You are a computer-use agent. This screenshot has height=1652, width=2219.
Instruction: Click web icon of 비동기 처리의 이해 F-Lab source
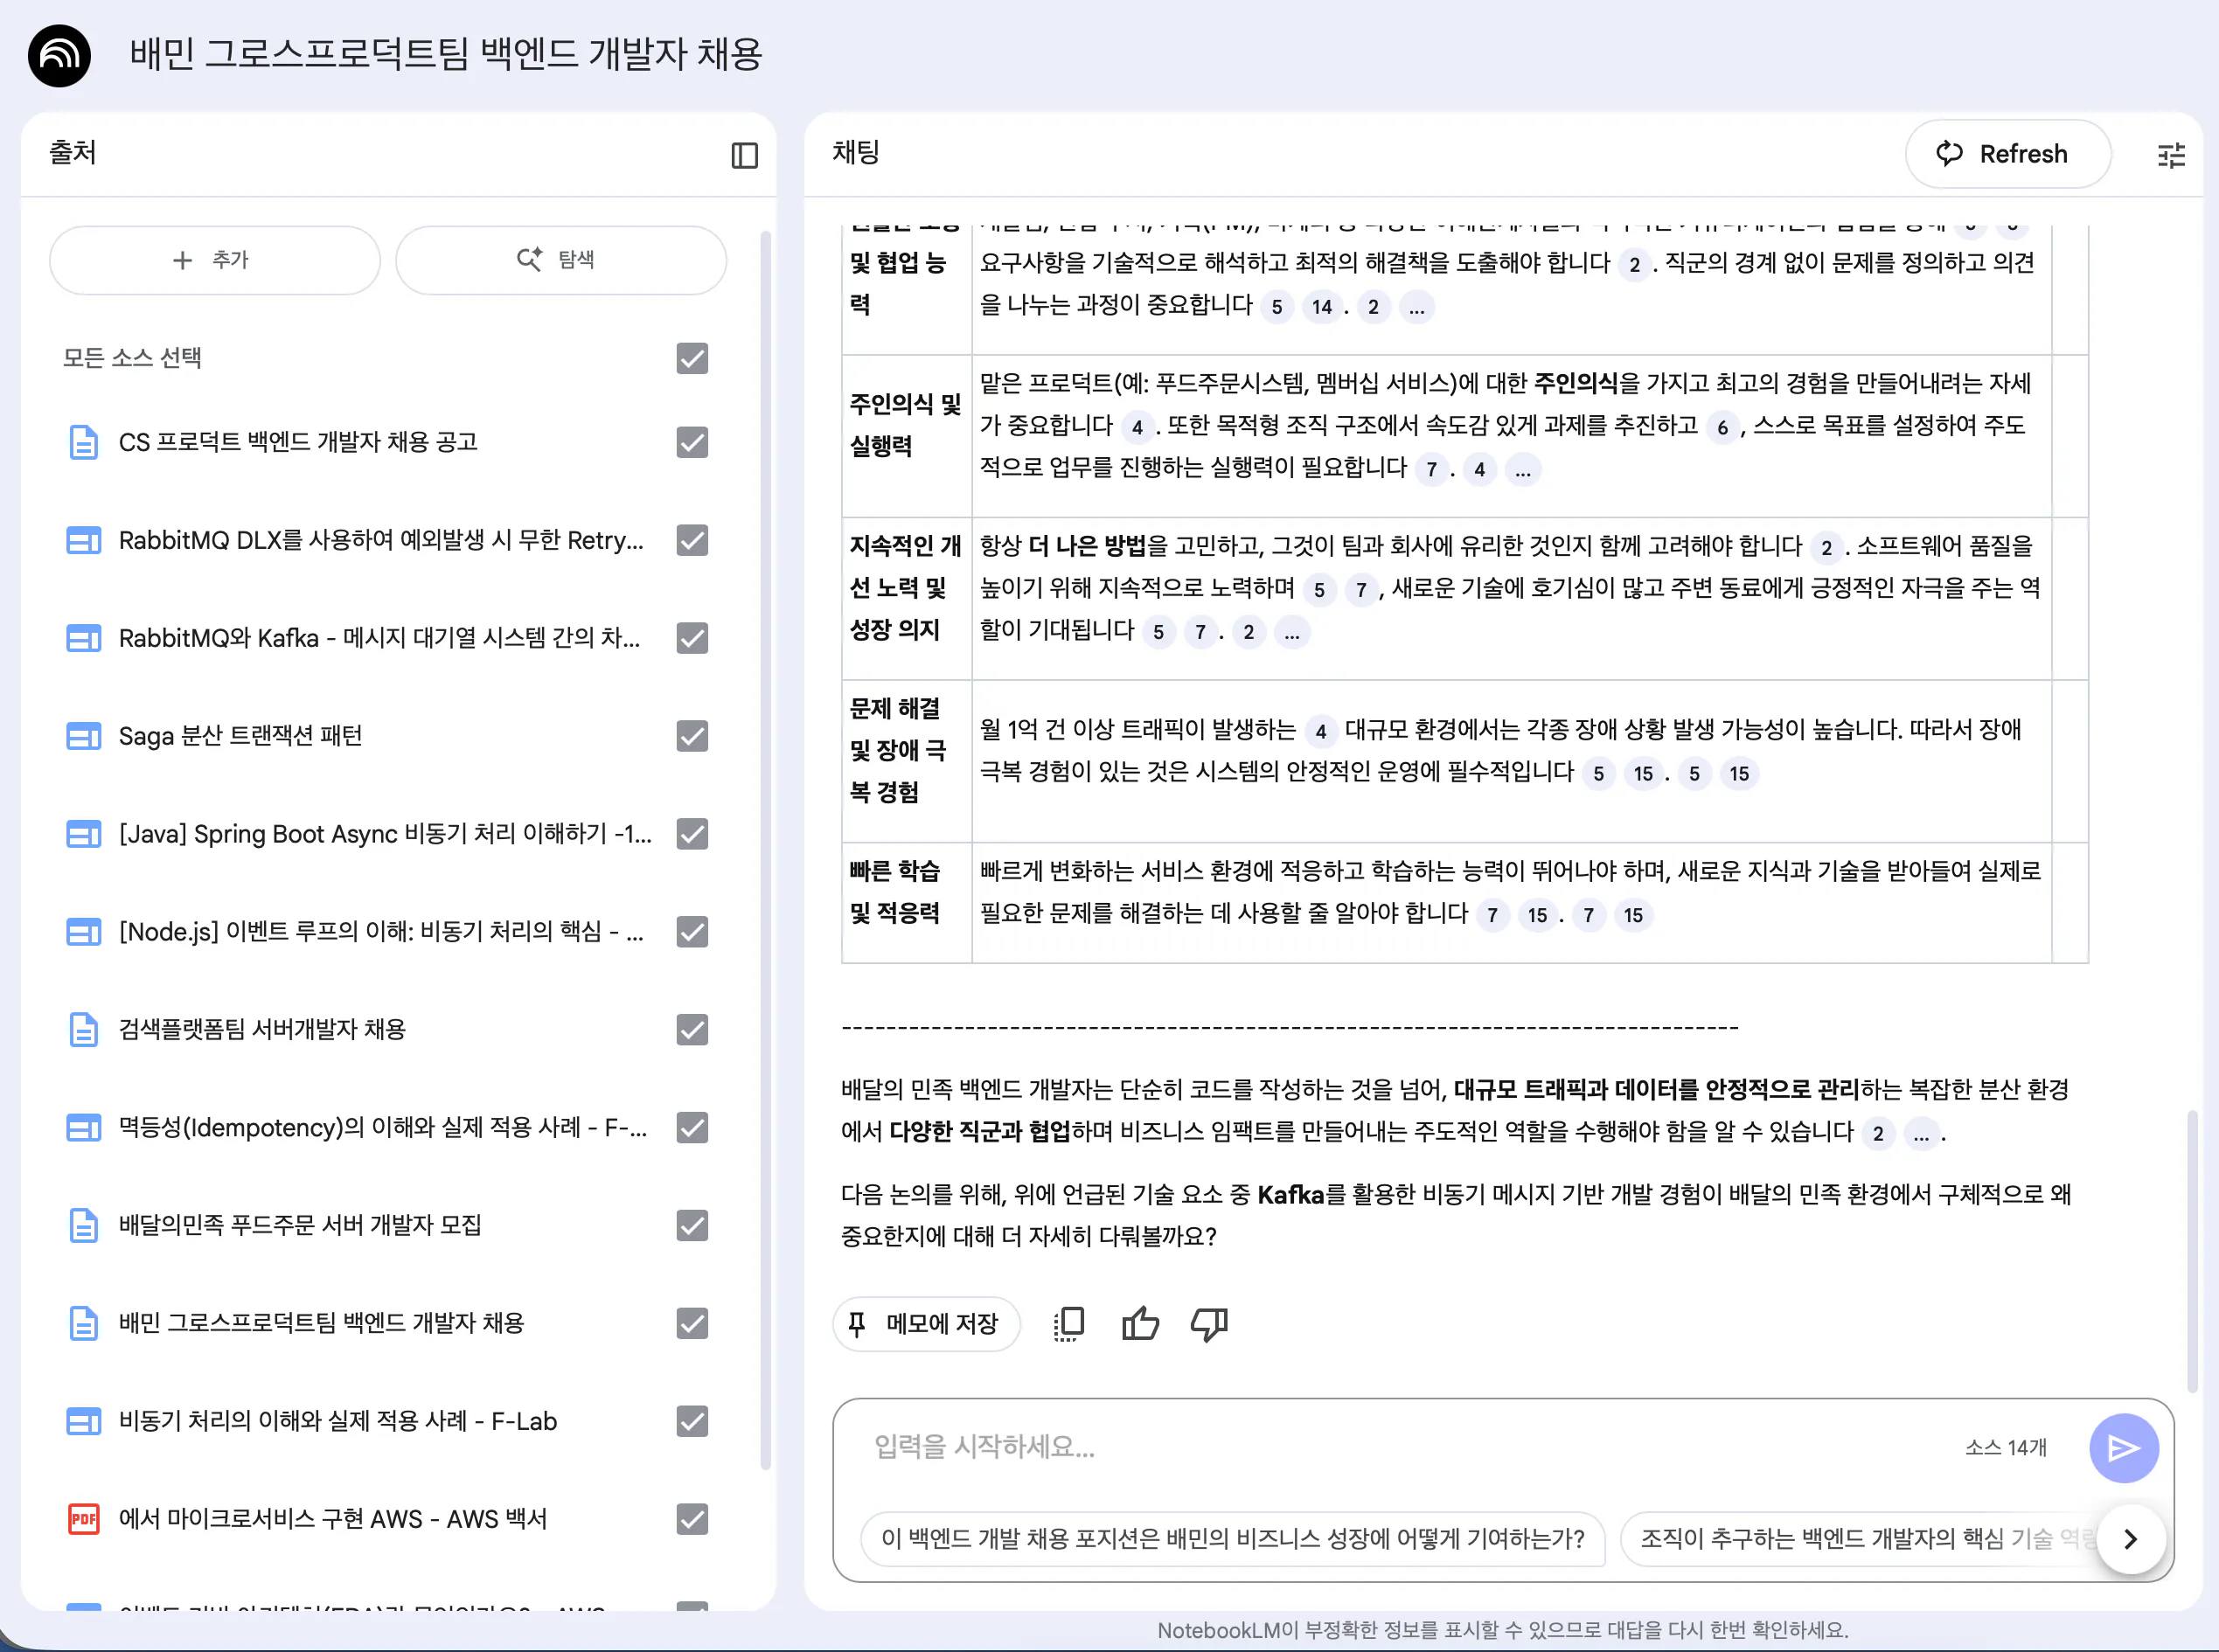[x=84, y=1422]
